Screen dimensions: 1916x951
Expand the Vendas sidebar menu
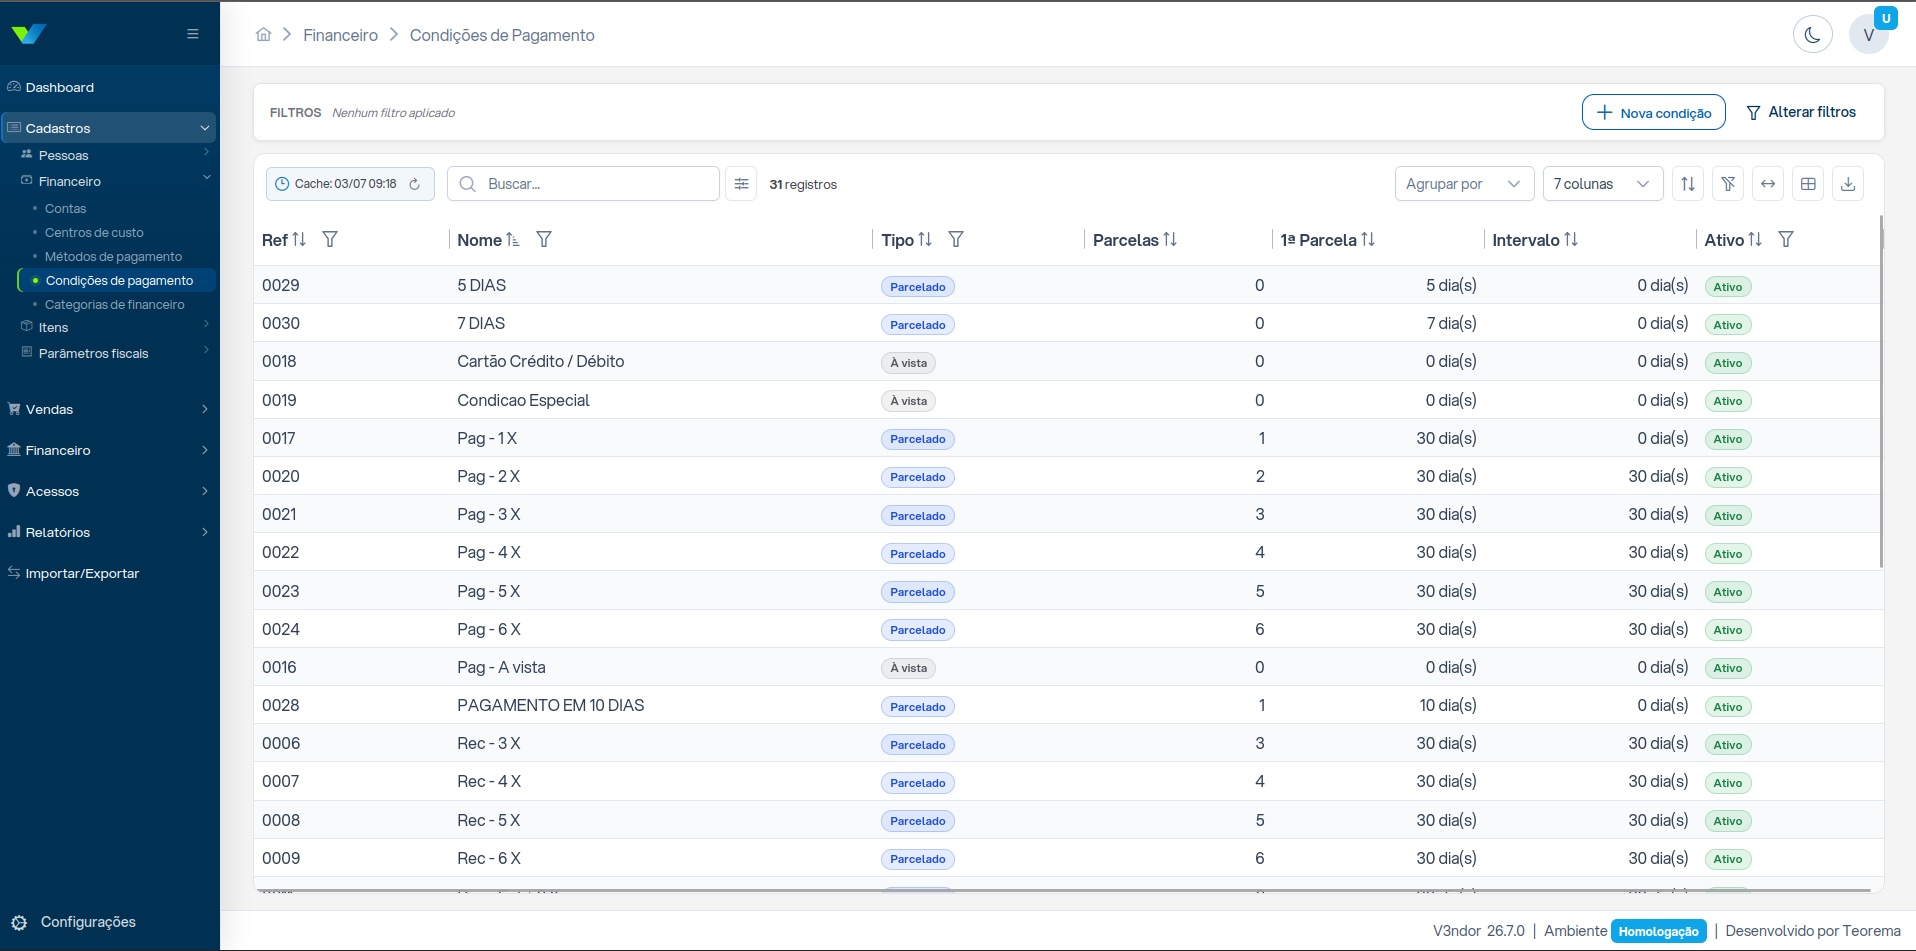tap(108, 409)
